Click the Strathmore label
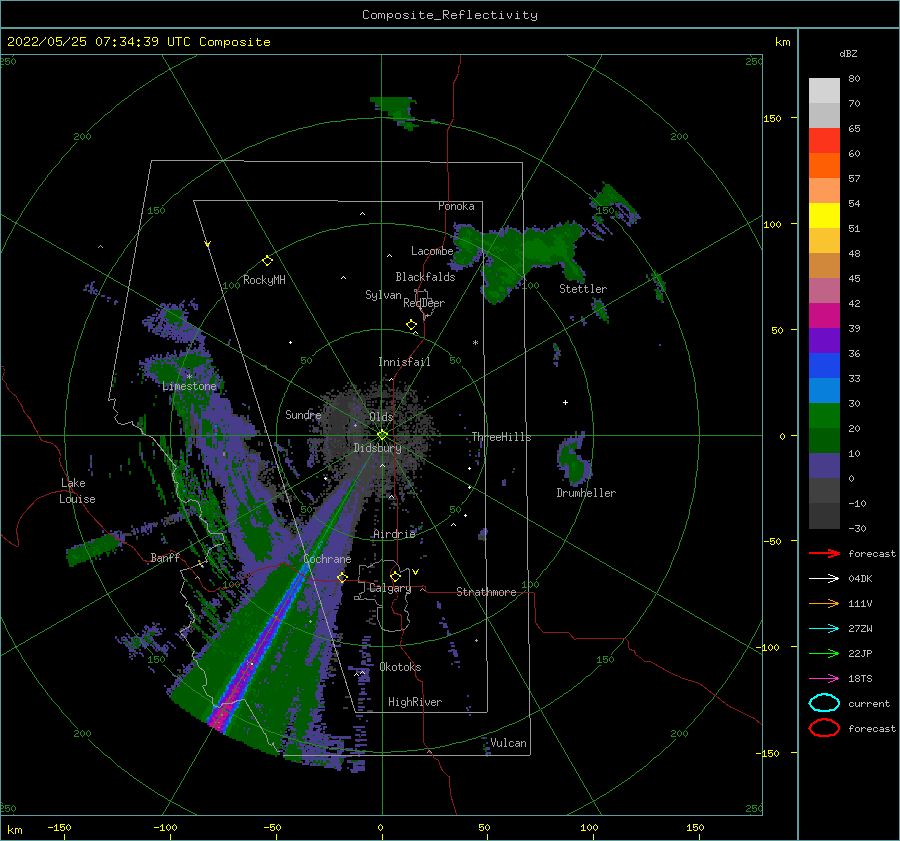The height and width of the screenshot is (841, 900). click(486, 592)
